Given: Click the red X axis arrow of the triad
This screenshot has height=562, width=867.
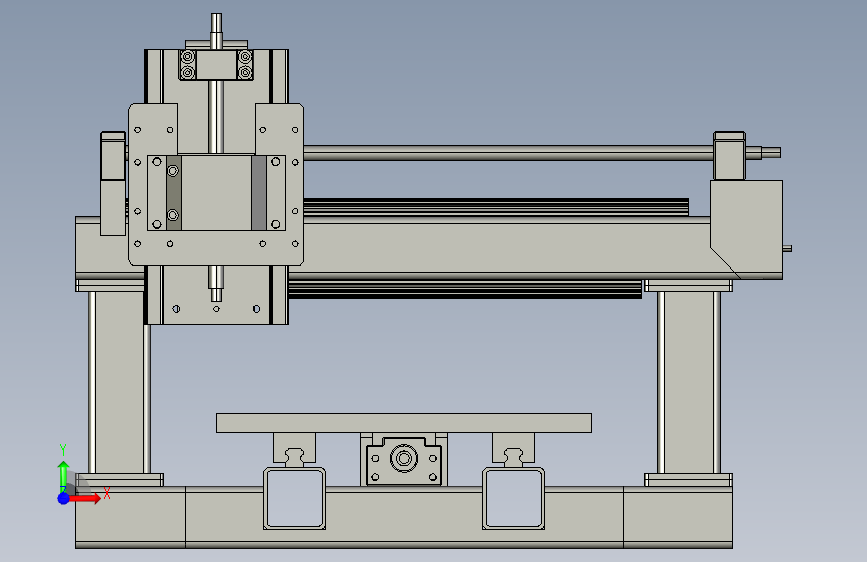Looking at the screenshot, I should [x=86, y=498].
